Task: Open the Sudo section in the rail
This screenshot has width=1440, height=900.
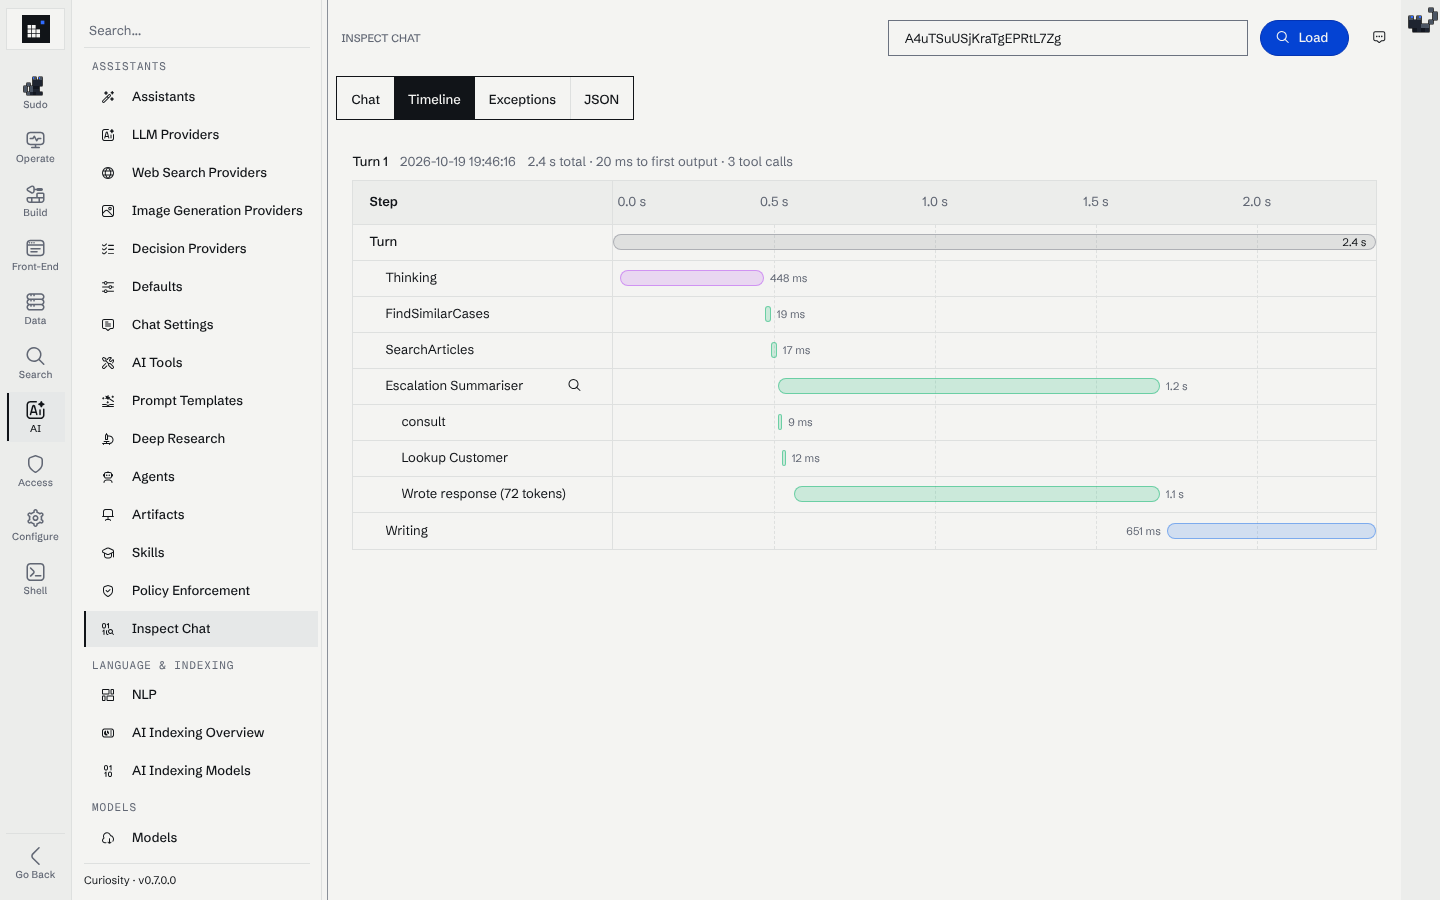Action: pyautogui.click(x=35, y=92)
